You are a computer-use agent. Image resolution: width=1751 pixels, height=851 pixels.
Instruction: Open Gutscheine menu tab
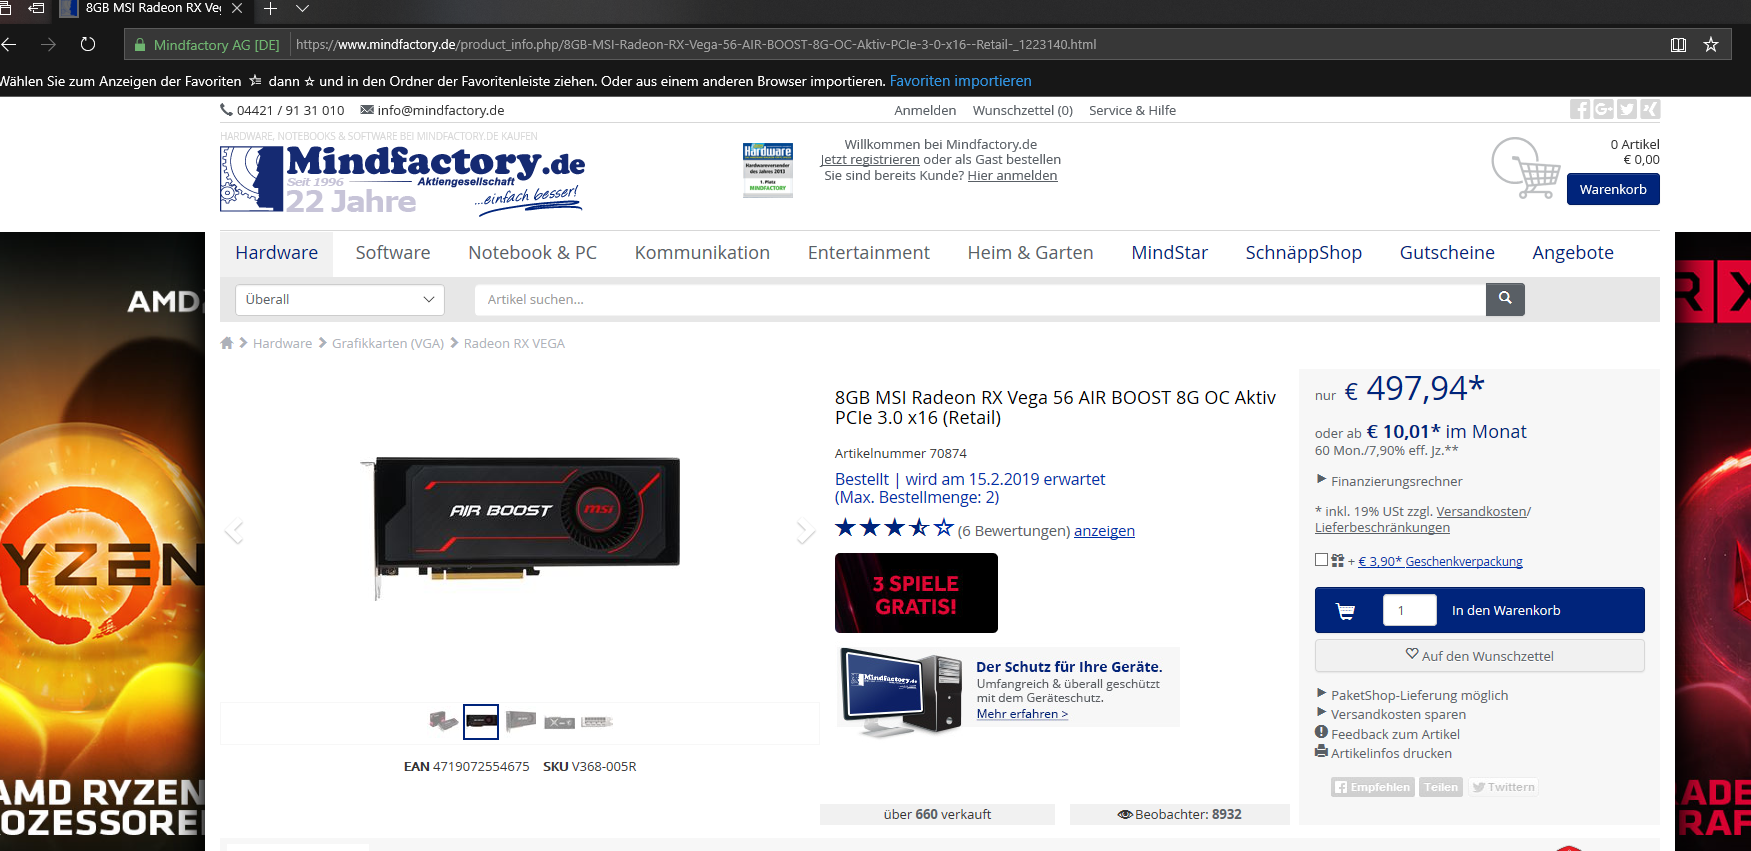1447,253
